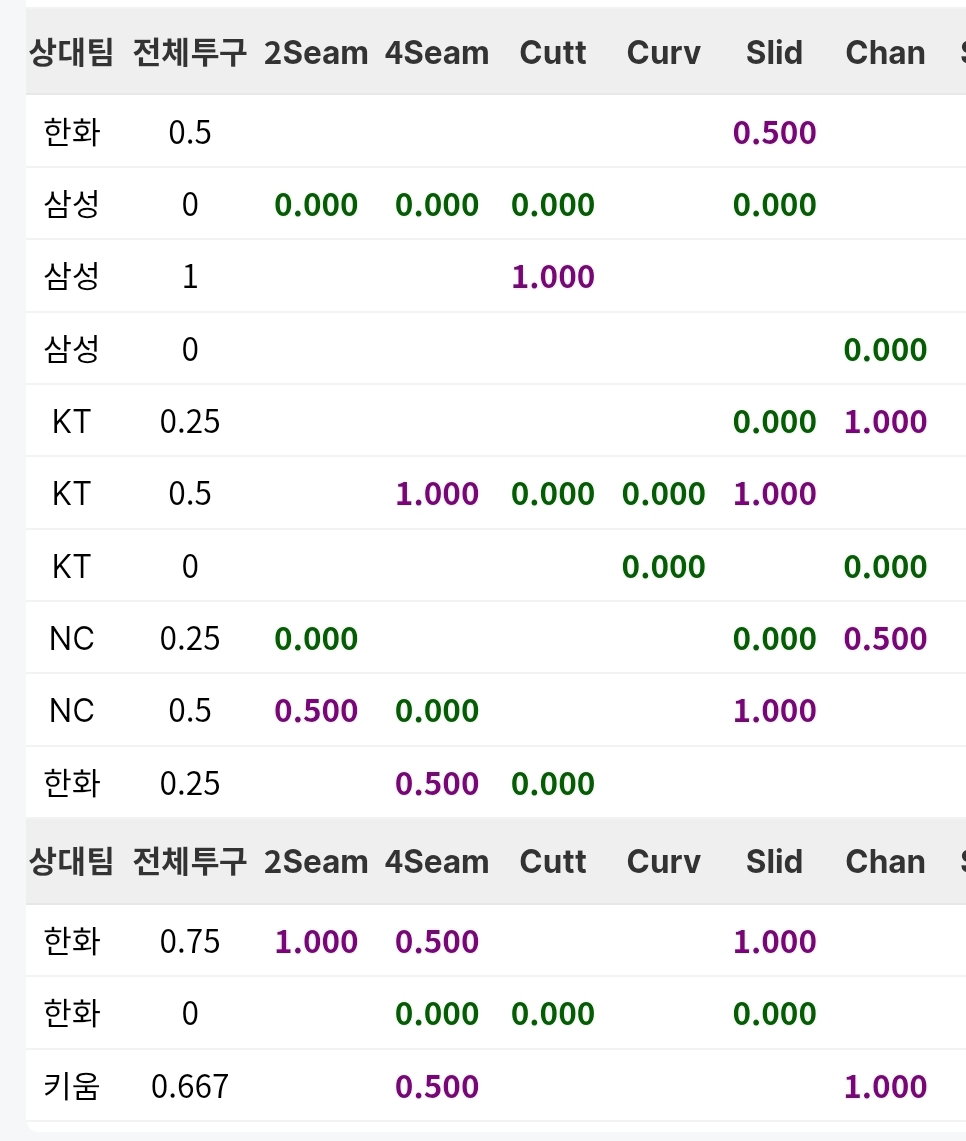Image resolution: width=966 pixels, height=1141 pixels.
Task: Click the KT row with 0.25 전체투구
Action: [496, 421]
